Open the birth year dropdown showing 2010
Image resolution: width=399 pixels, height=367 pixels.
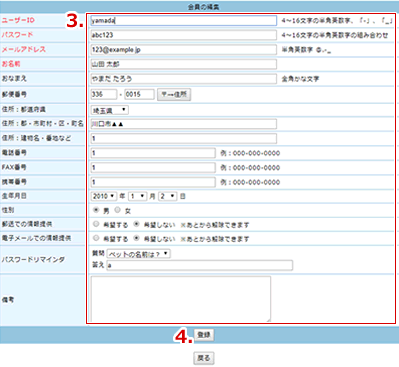tap(104, 196)
